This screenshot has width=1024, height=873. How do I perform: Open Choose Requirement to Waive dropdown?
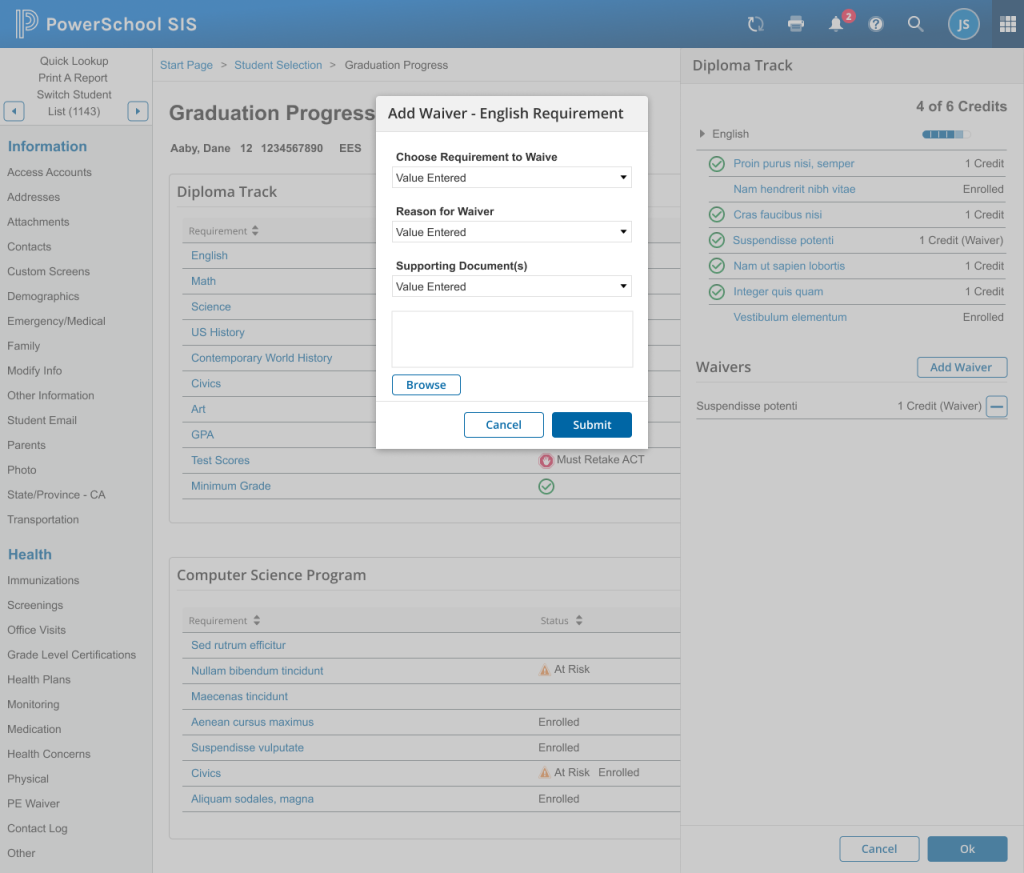[511, 178]
